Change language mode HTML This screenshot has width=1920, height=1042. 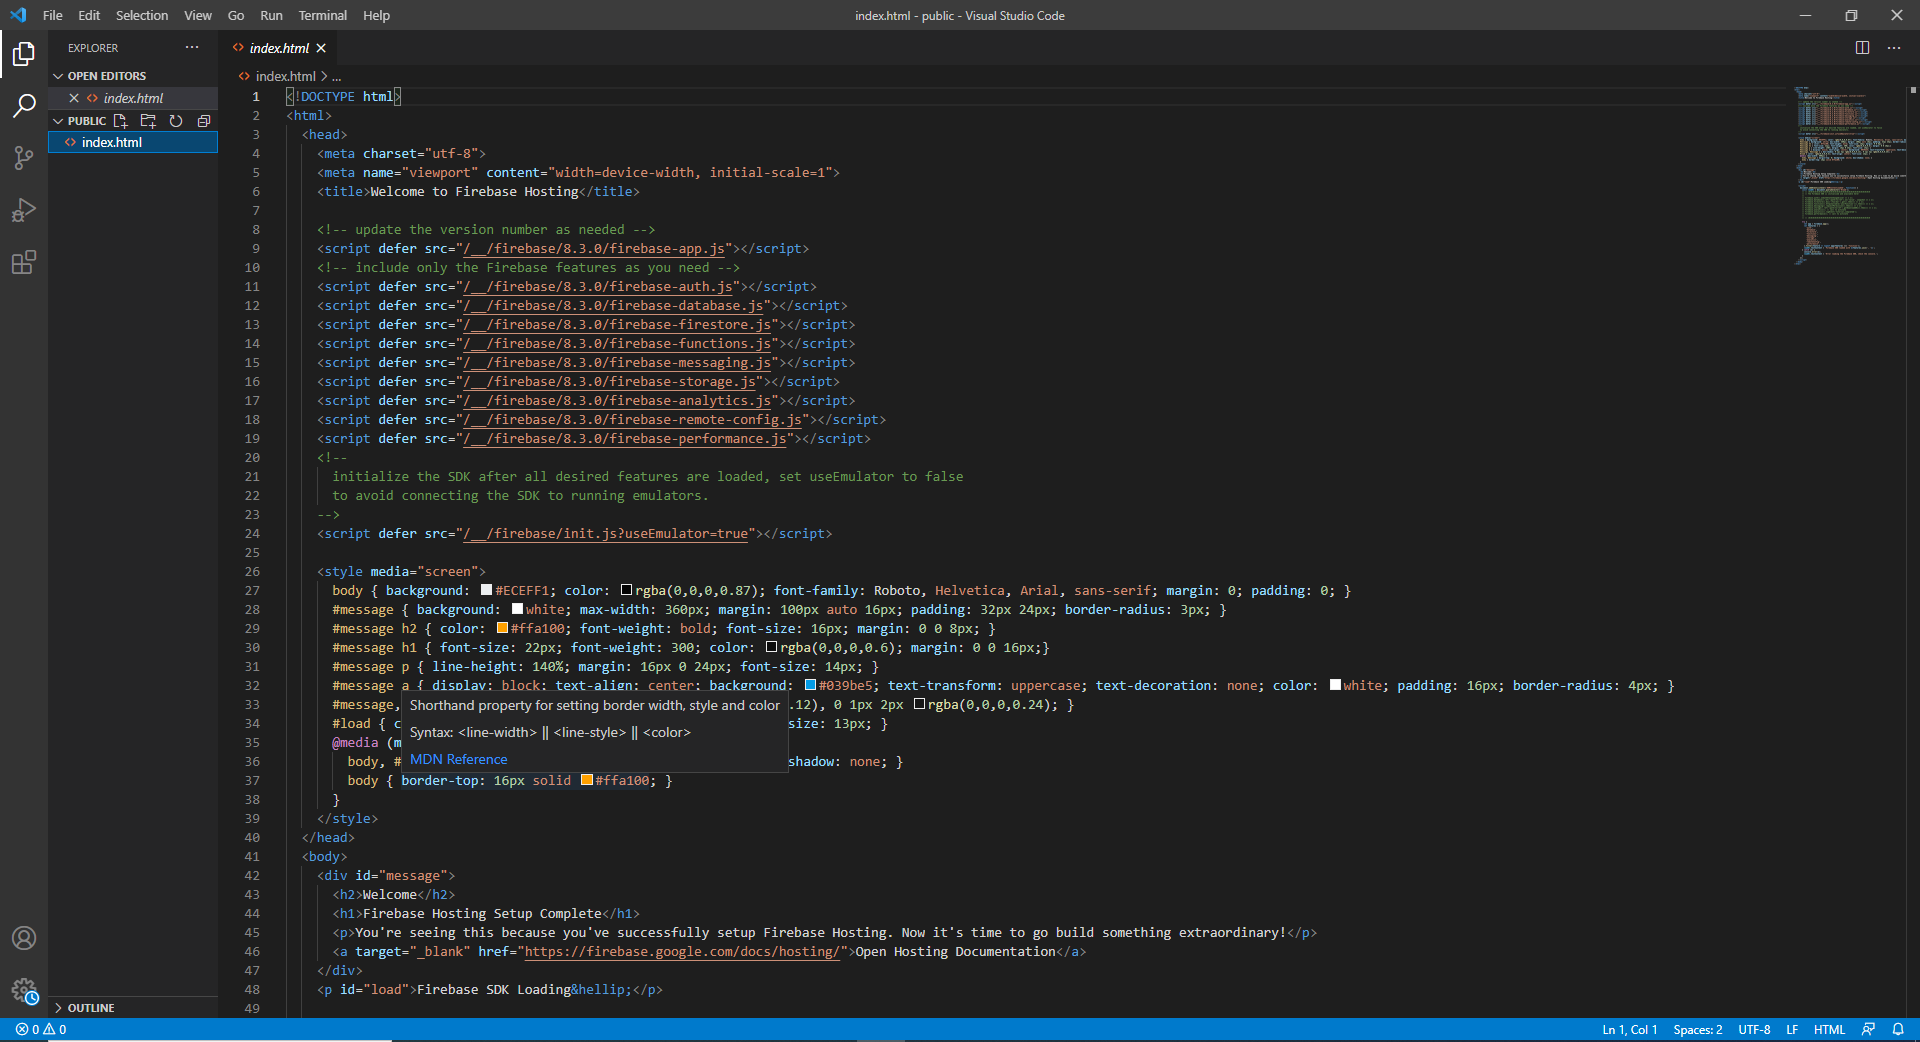(1829, 1029)
